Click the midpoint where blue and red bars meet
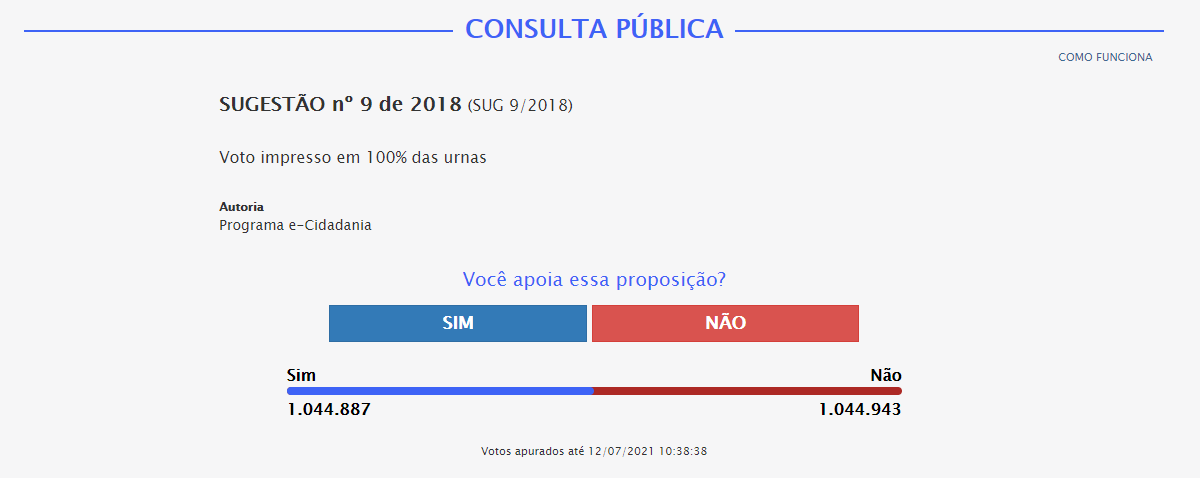Image resolution: width=1200 pixels, height=478 pixels. pyautogui.click(x=594, y=391)
